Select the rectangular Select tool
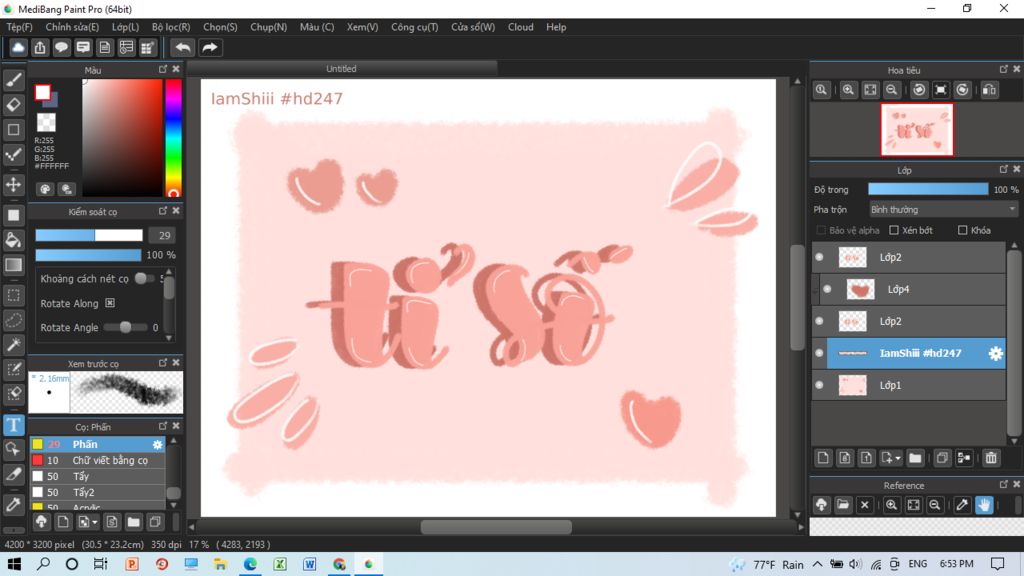 (x=14, y=295)
